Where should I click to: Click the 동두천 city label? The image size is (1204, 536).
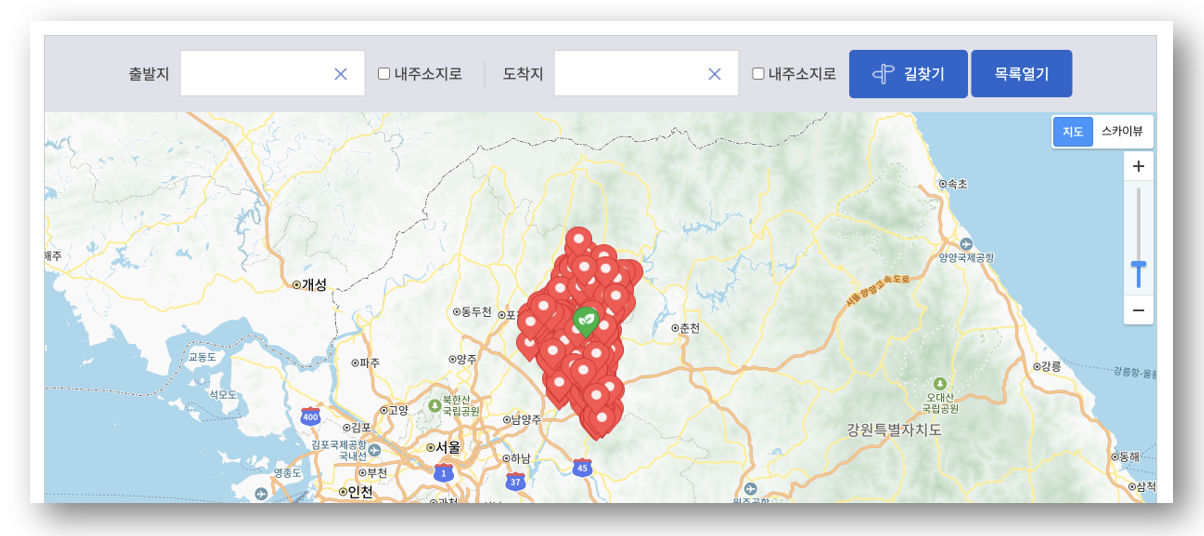coord(475,312)
